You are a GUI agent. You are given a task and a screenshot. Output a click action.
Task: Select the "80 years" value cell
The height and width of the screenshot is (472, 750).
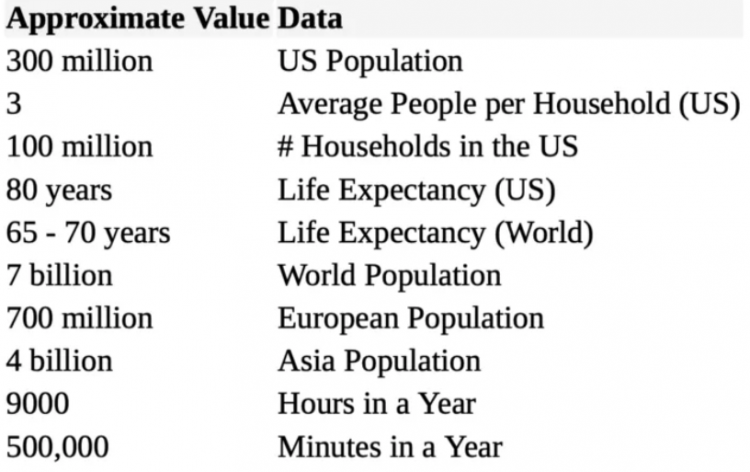tap(59, 190)
